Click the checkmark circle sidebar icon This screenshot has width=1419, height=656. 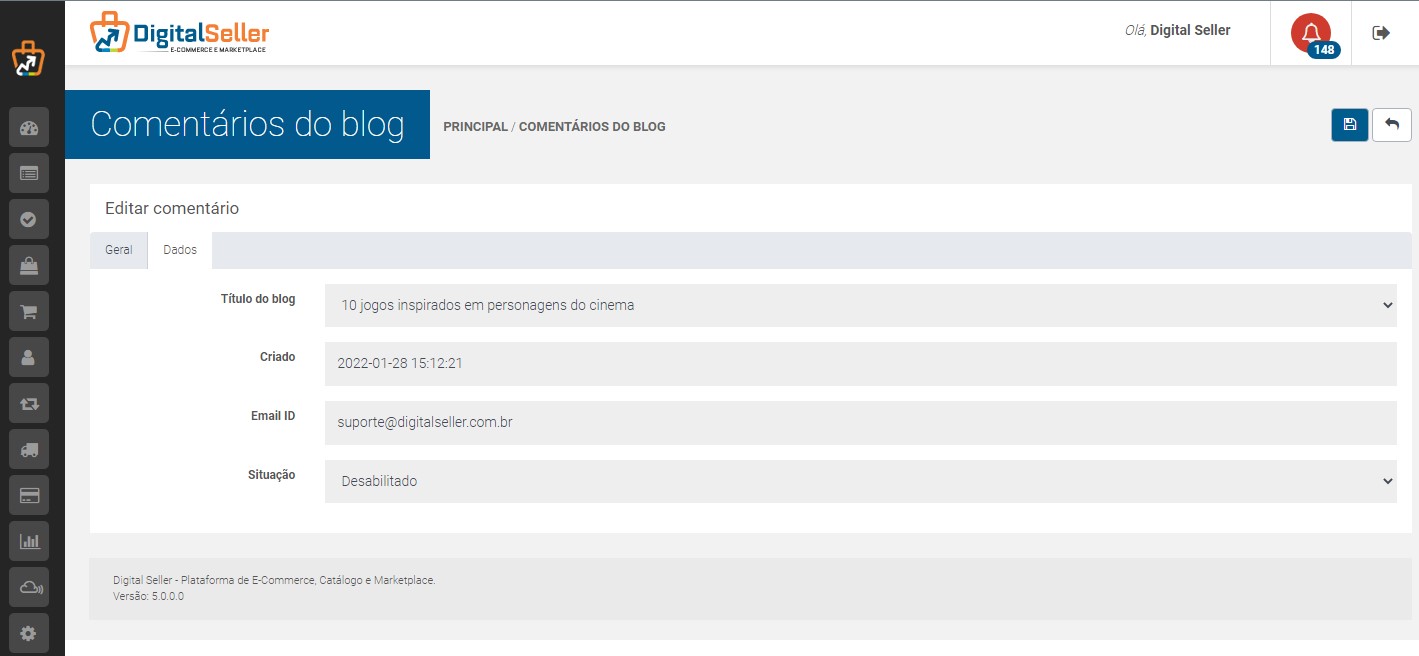tap(29, 220)
